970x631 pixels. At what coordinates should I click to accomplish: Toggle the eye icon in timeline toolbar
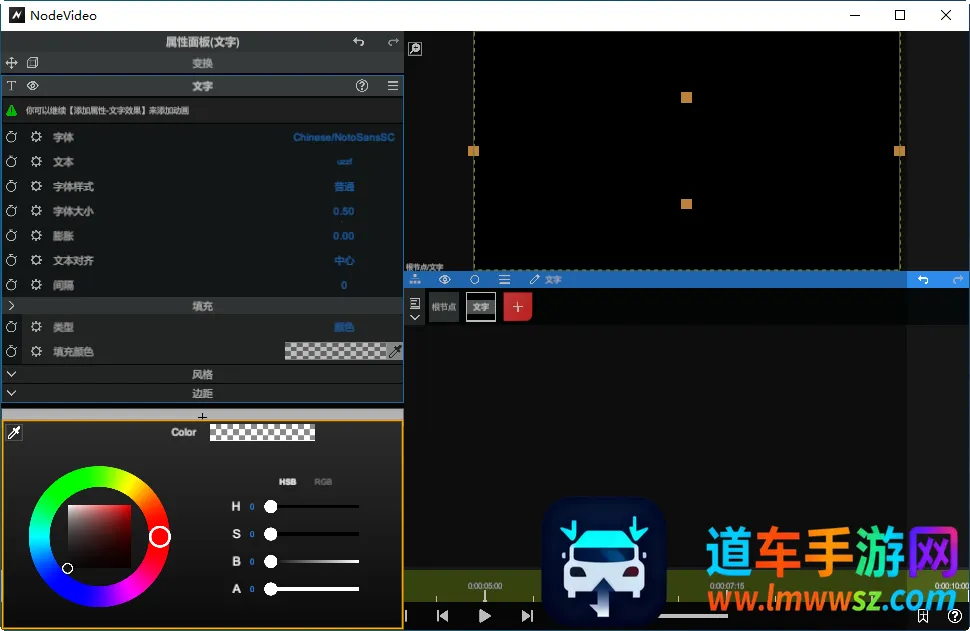(445, 280)
